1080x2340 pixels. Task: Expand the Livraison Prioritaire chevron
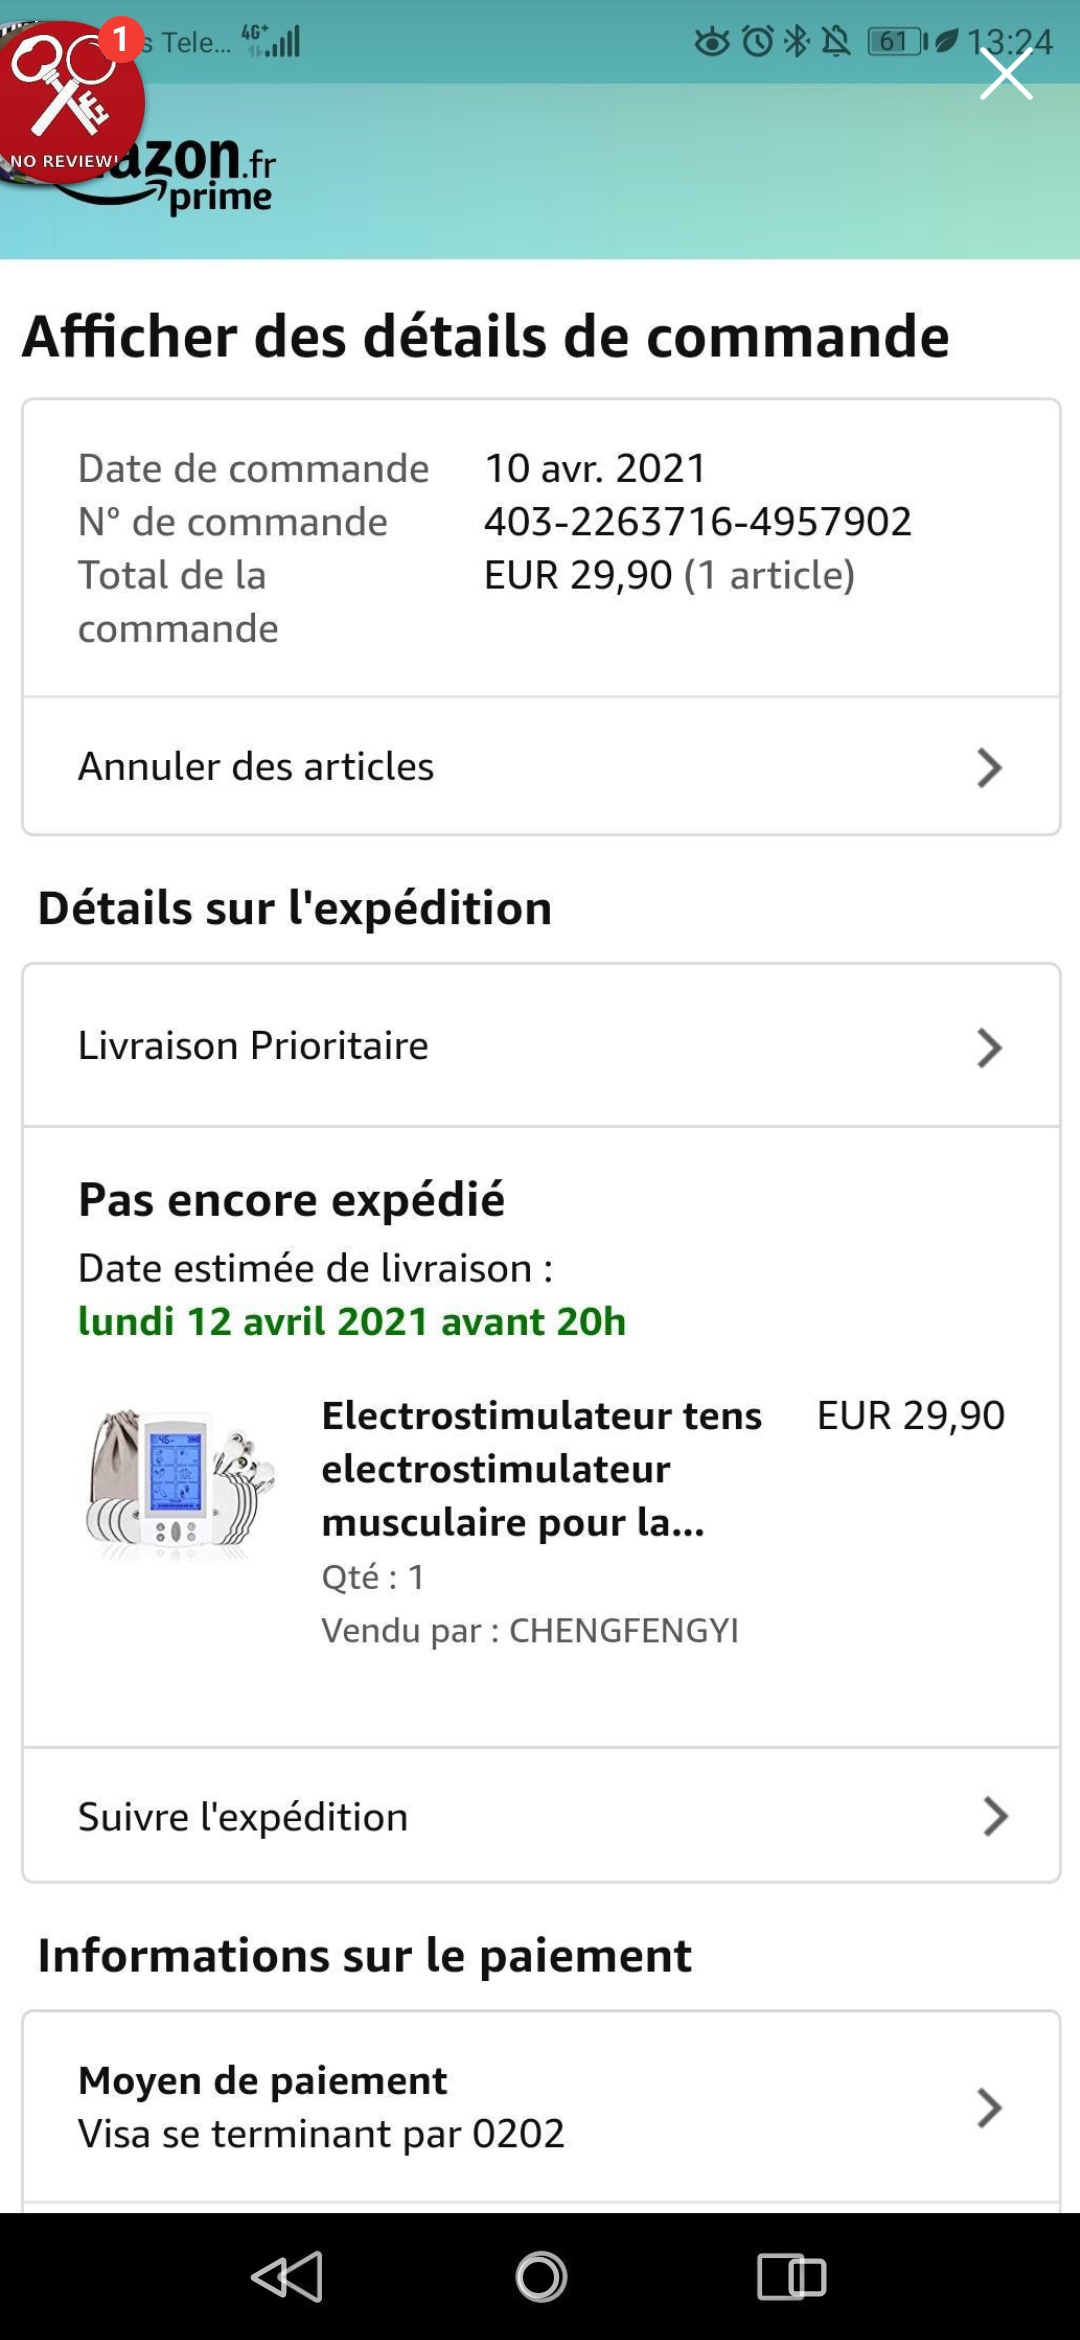(988, 1047)
